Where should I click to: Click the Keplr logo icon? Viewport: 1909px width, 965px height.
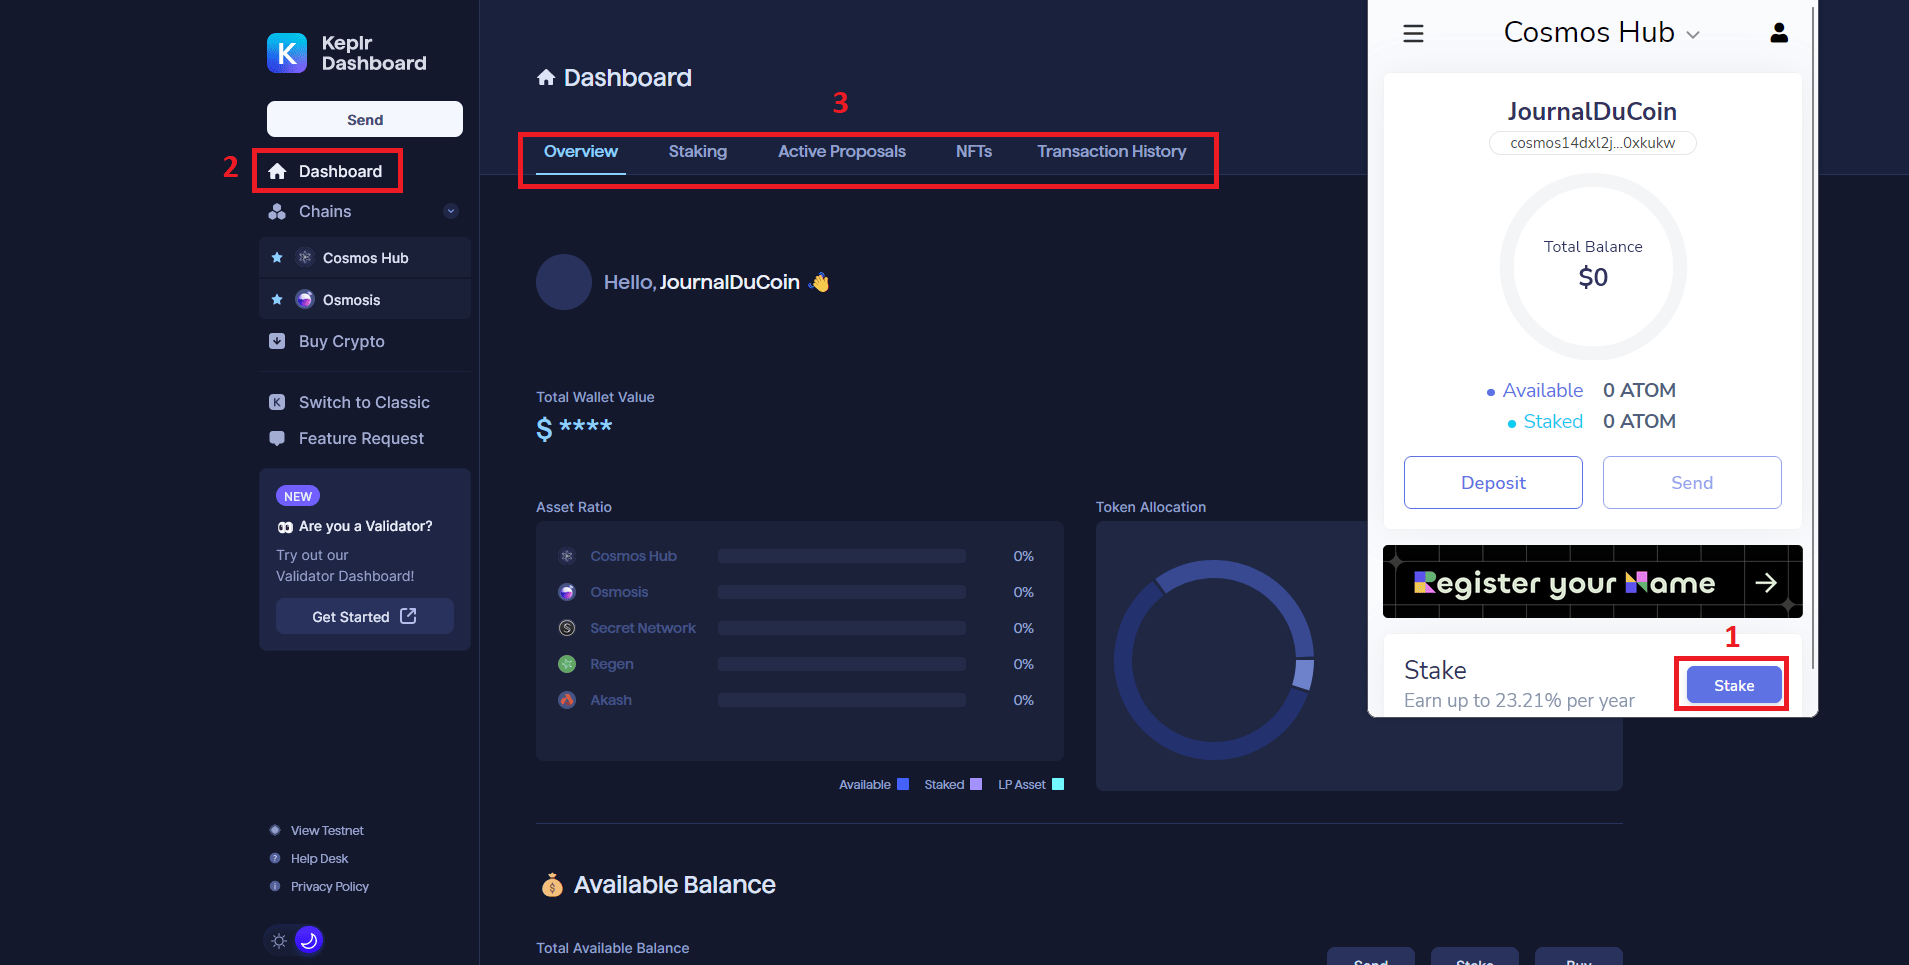pos(287,53)
